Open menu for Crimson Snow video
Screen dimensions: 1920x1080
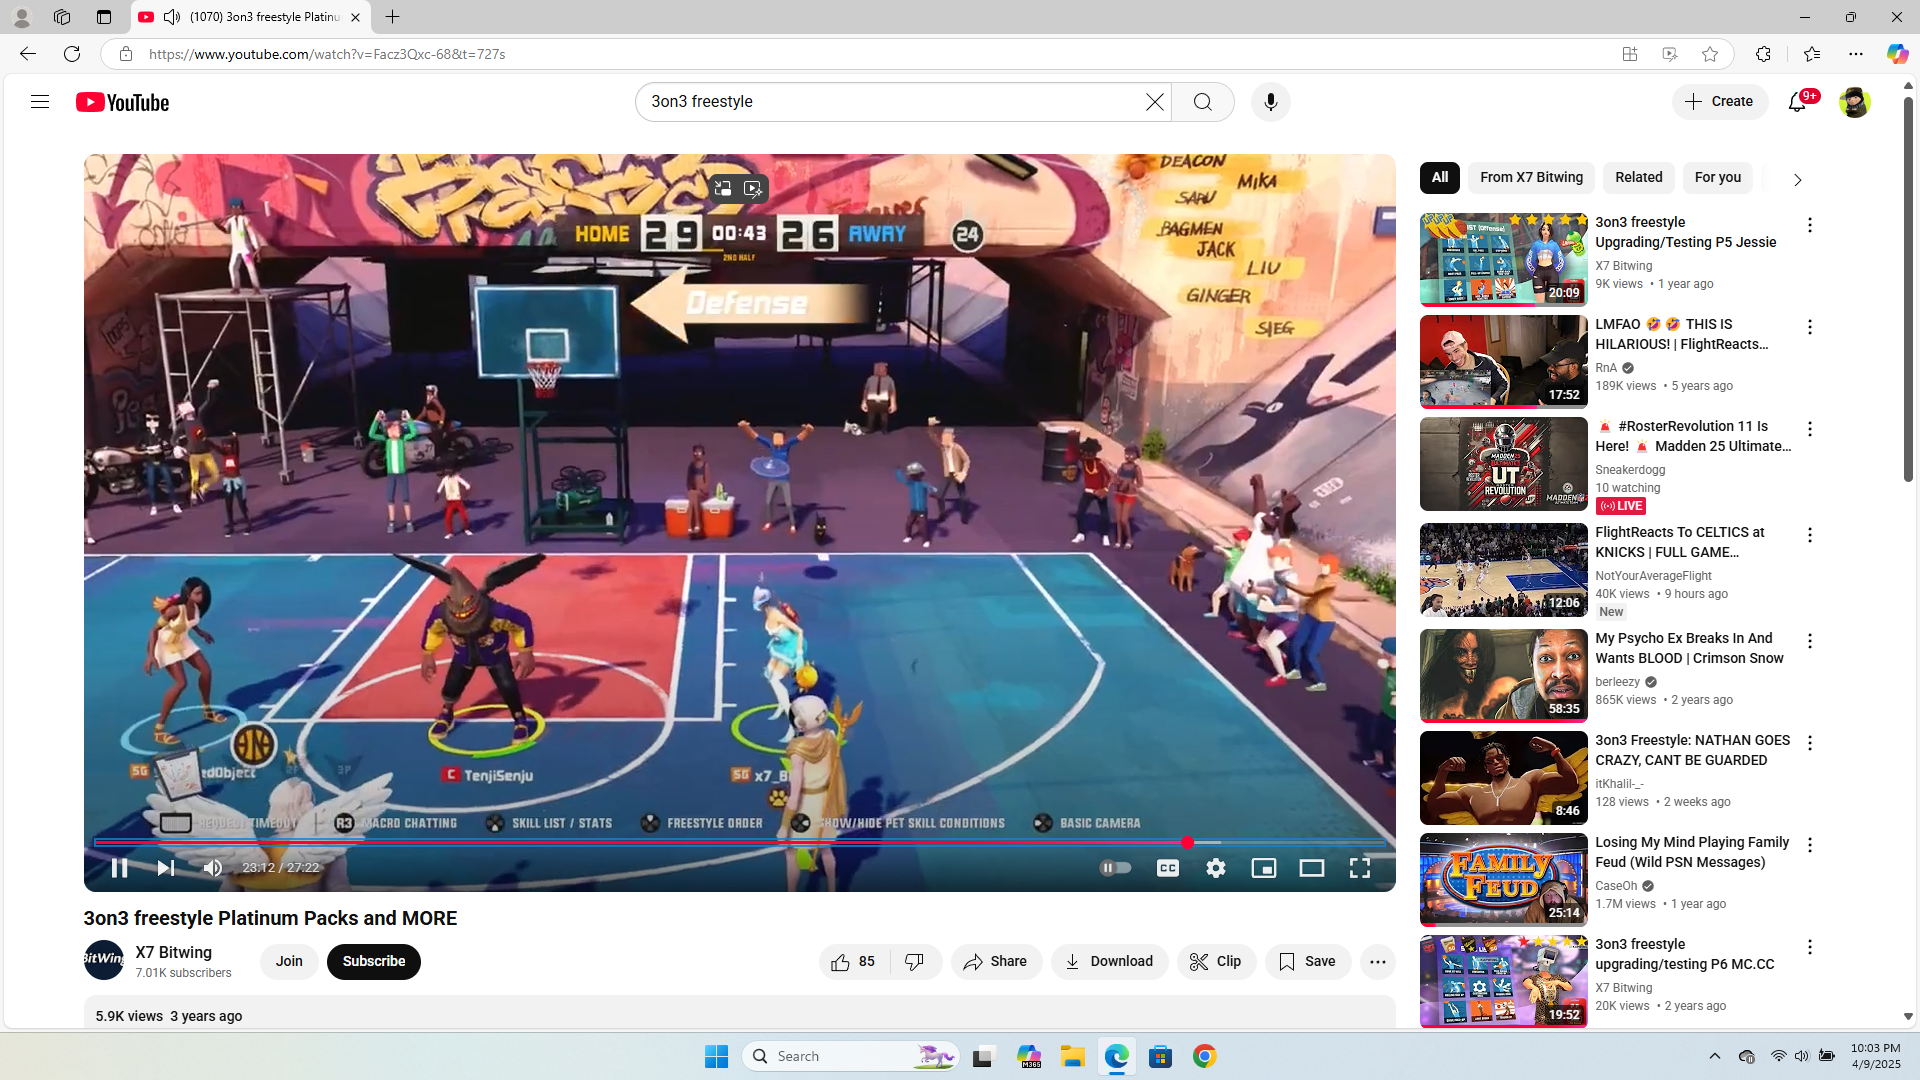coord(1810,642)
